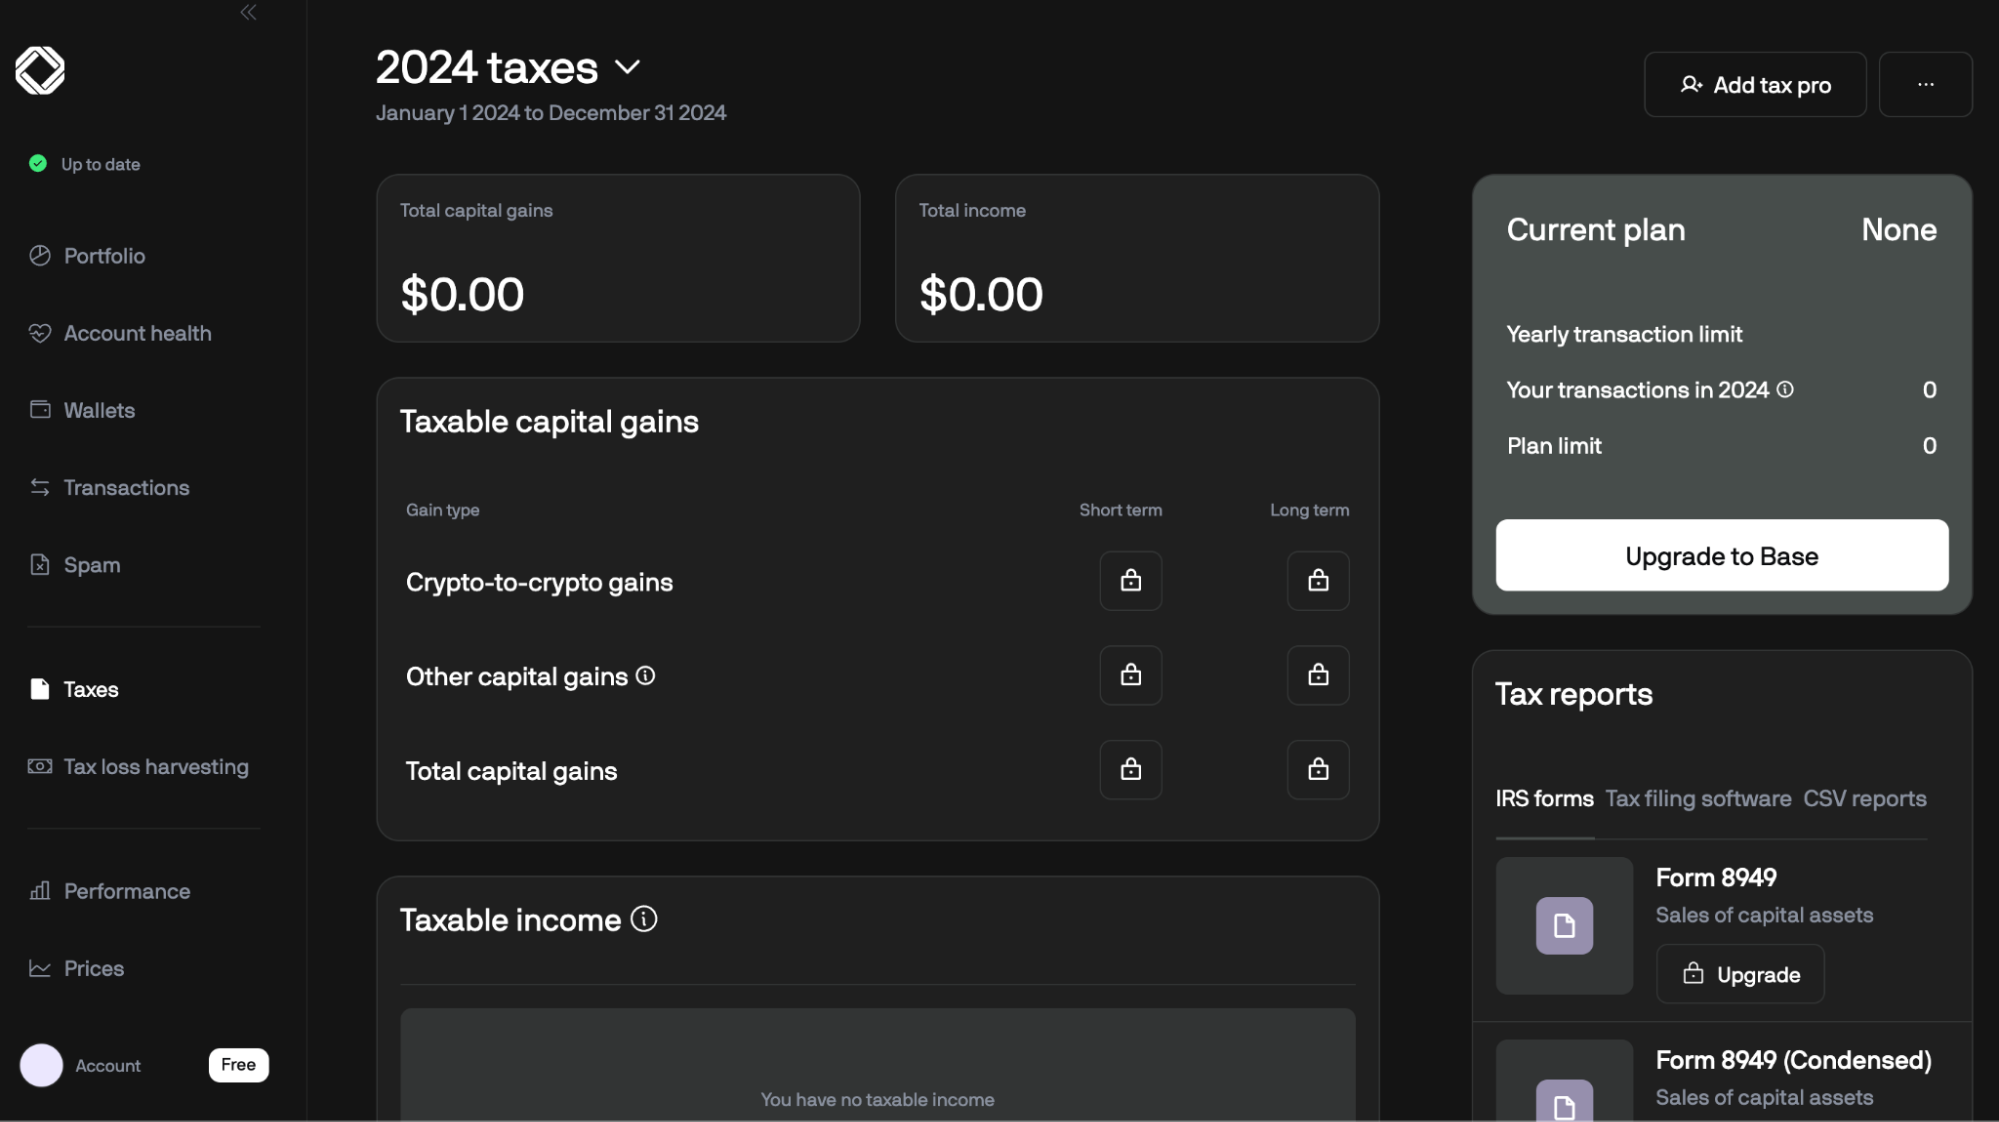
Task: Open the Transactions section
Action: (126, 487)
